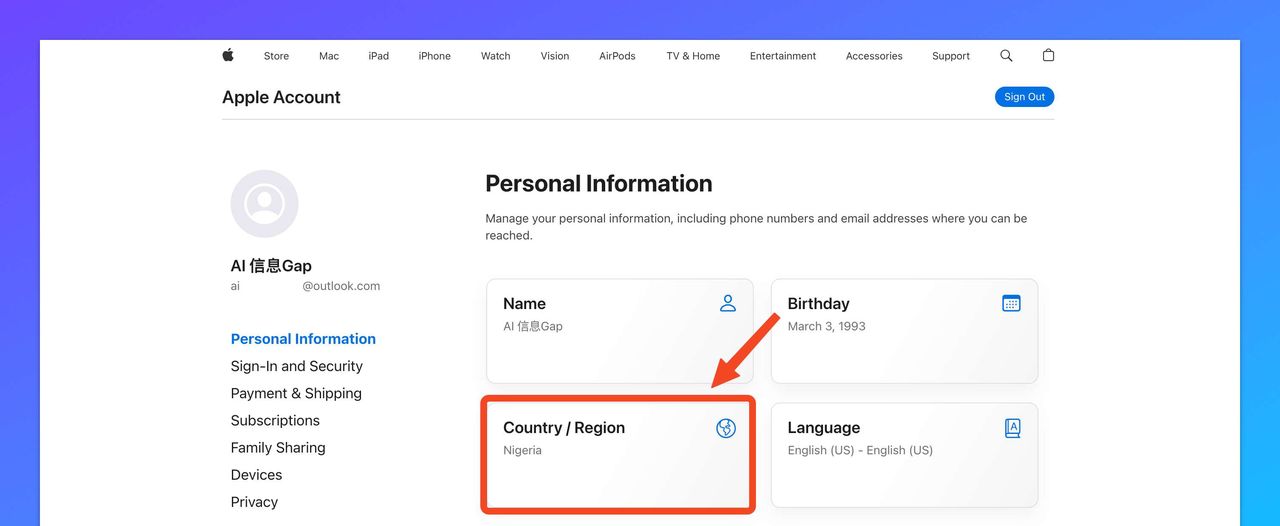The height and width of the screenshot is (526, 1280).
Task: Open the Store menu
Action: pos(276,56)
